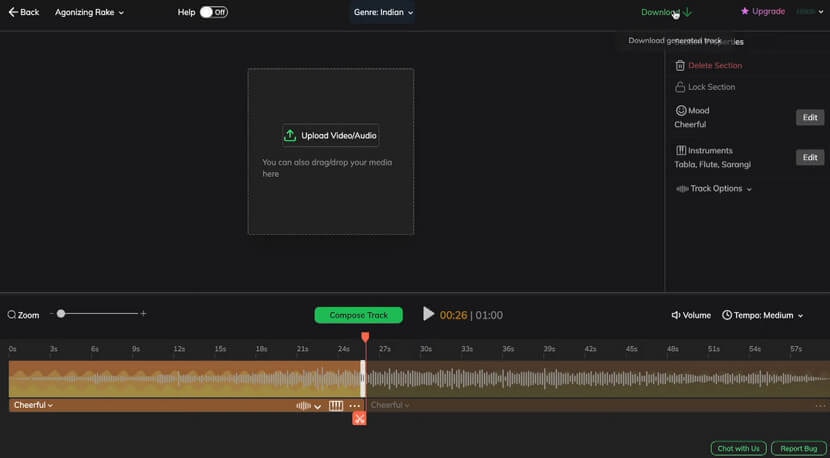Click the section boundary handle
This screenshot has height=458, width=830.
(x=363, y=379)
